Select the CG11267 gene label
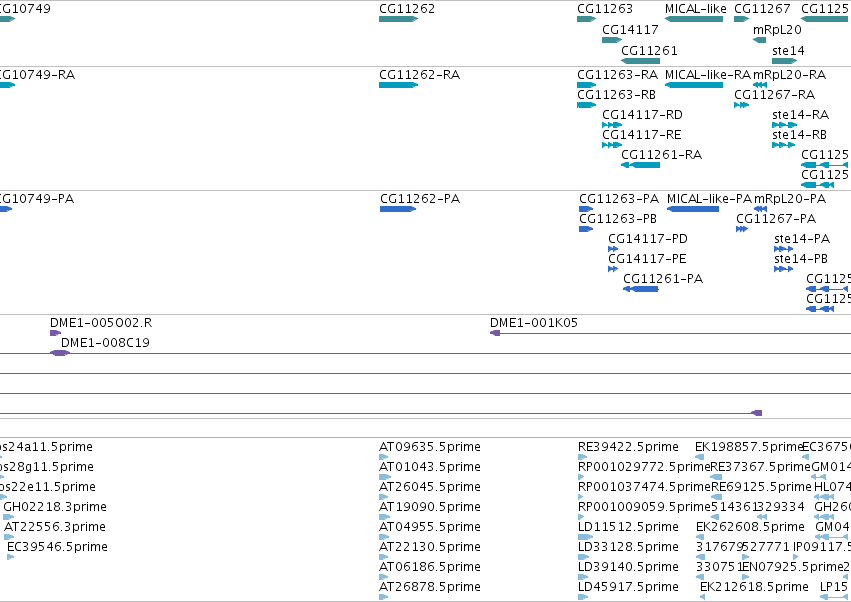This screenshot has height=602, width=851. 762,9
